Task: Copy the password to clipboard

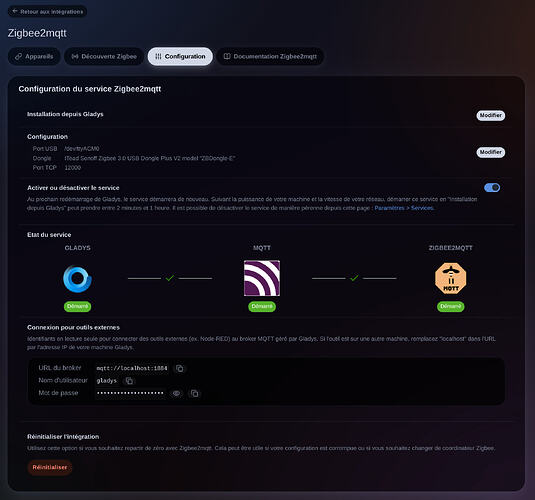Action: (194, 393)
